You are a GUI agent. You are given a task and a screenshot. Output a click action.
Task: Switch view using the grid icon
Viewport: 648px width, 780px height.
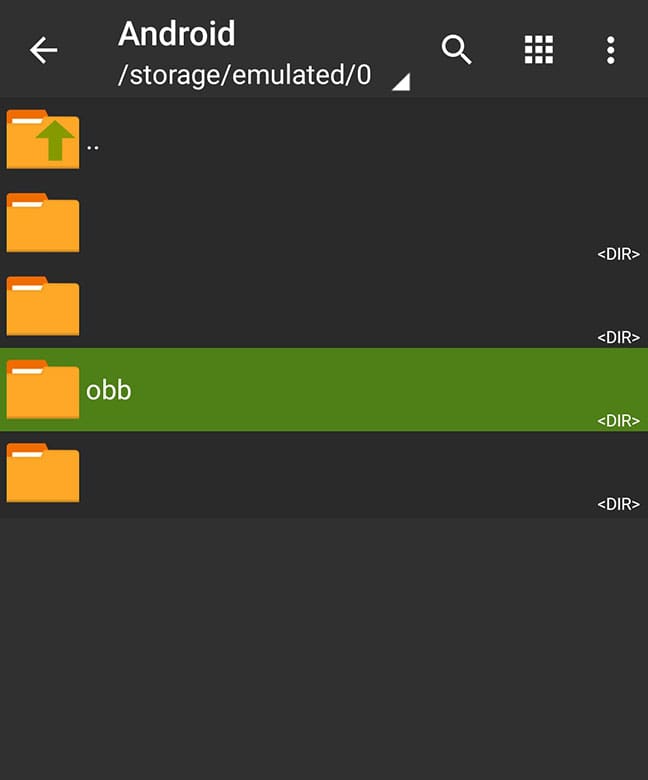pyautogui.click(x=539, y=50)
